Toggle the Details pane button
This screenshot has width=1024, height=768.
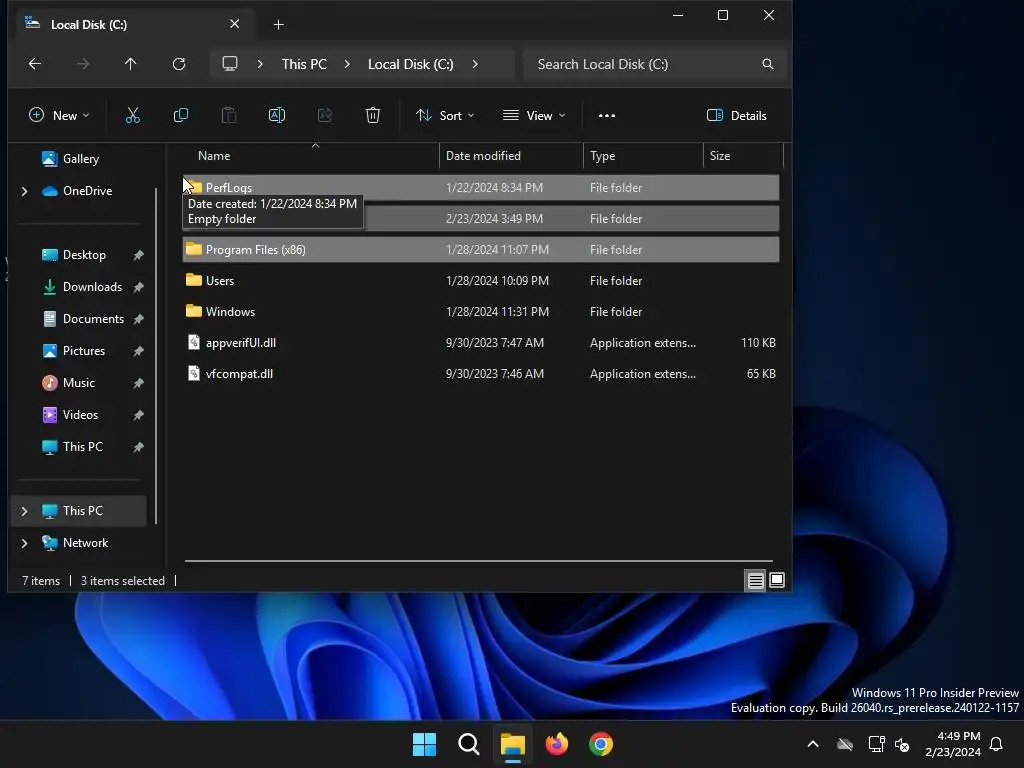tap(737, 116)
